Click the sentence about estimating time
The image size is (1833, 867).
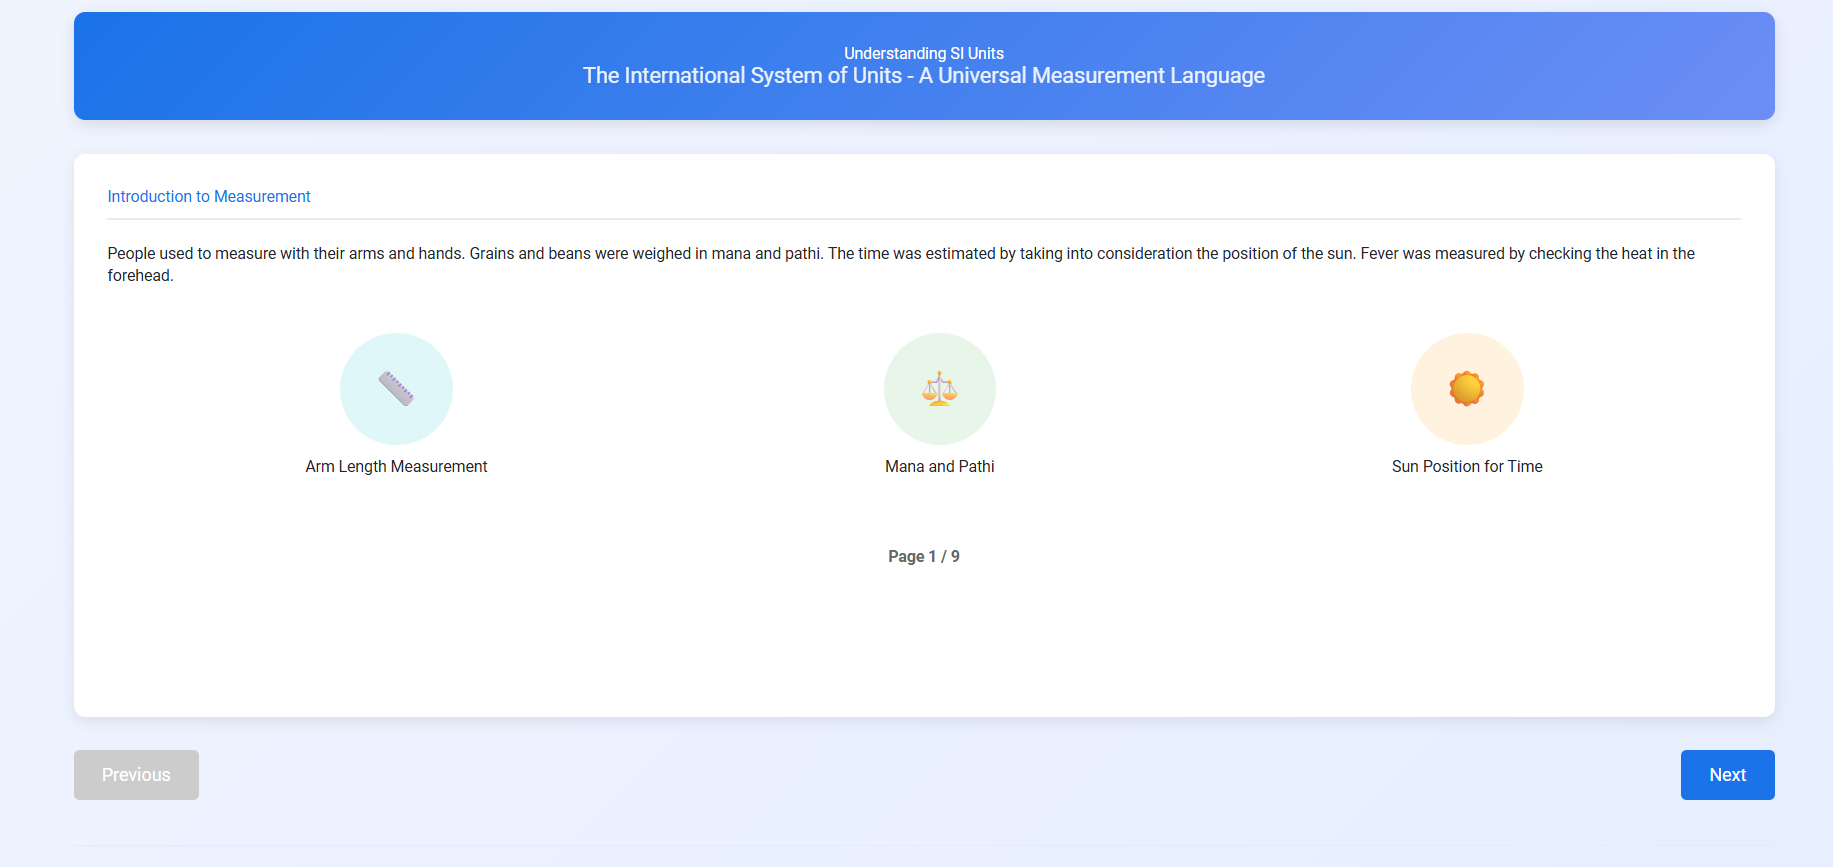[1090, 254]
